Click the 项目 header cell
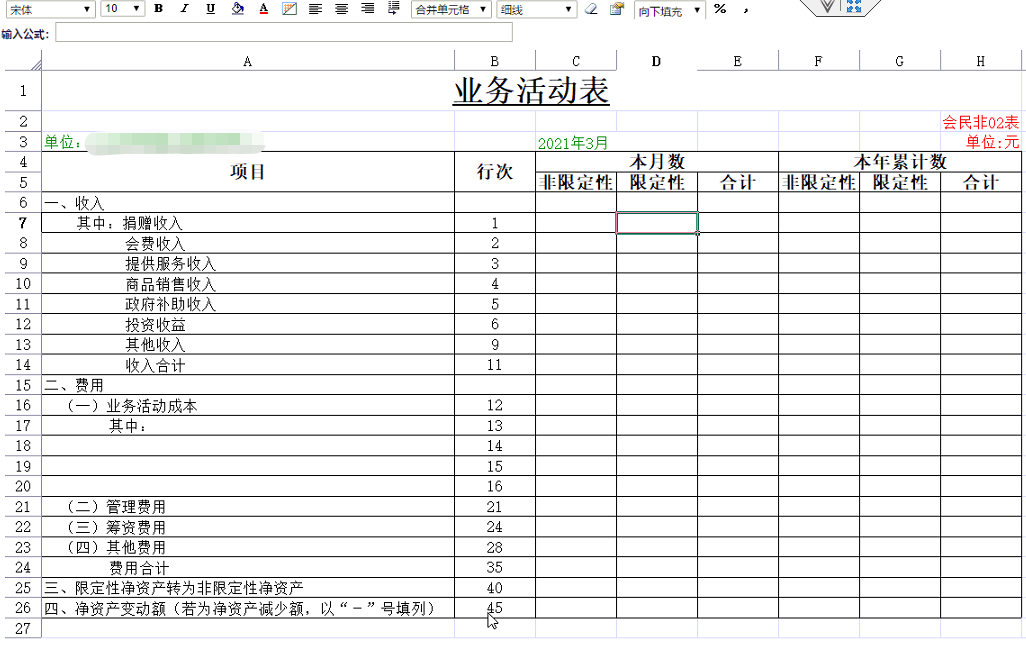This screenshot has width=1026, height=645. (x=247, y=172)
